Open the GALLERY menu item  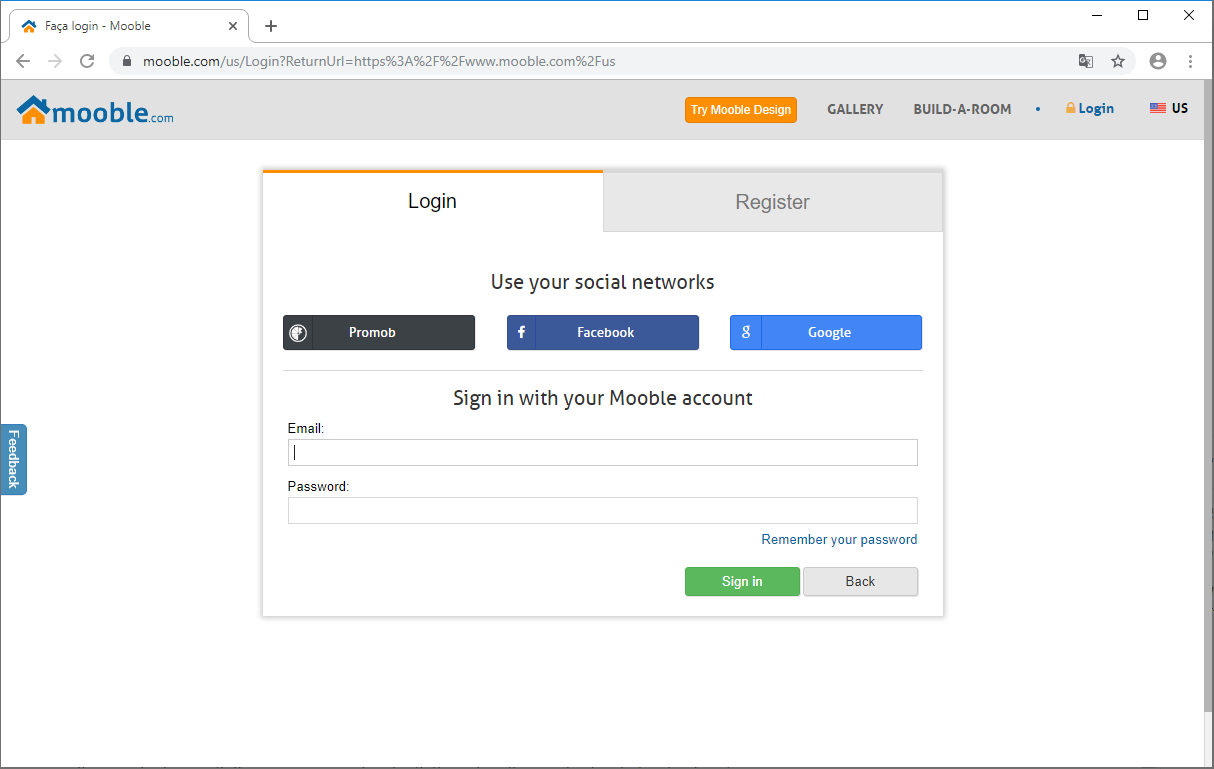855,109
